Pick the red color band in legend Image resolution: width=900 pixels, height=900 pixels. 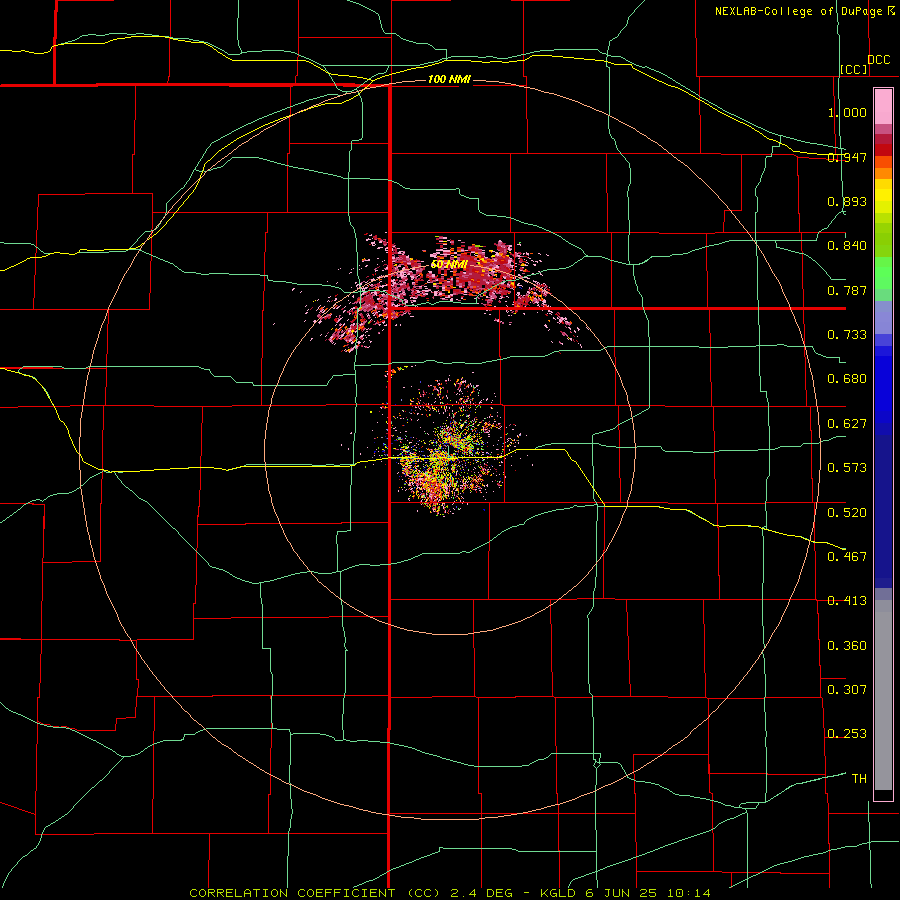(x=883, y=150)
